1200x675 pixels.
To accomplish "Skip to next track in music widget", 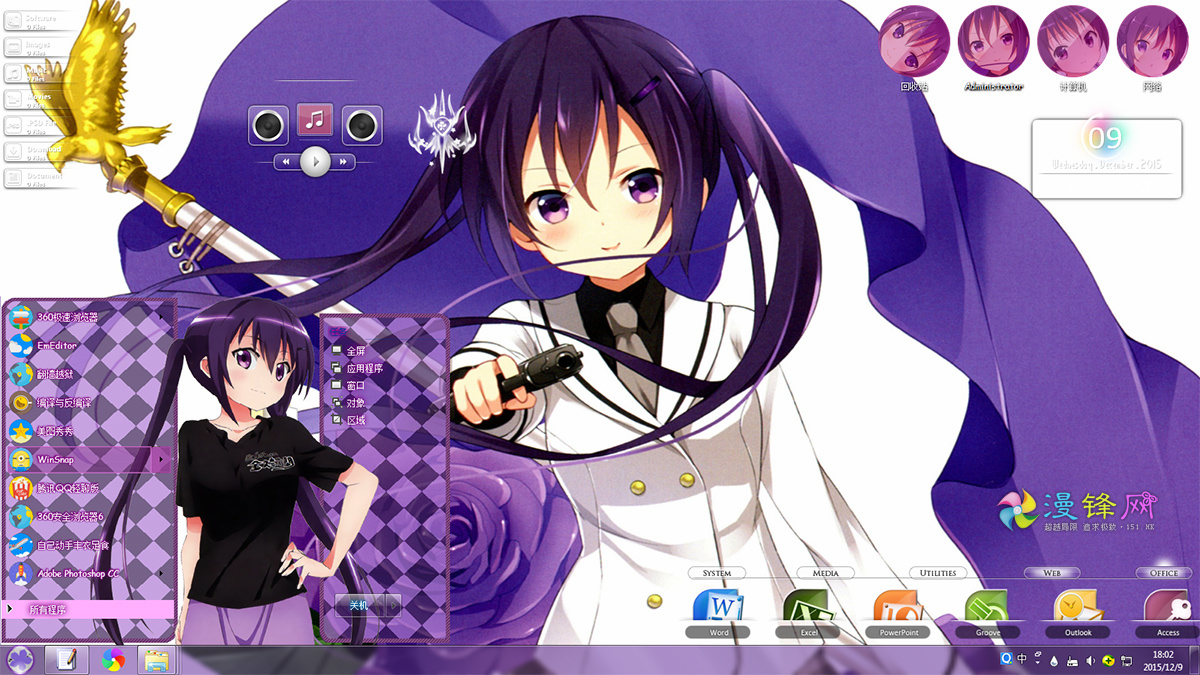I will pyautogui.click(x=344, y=161).
